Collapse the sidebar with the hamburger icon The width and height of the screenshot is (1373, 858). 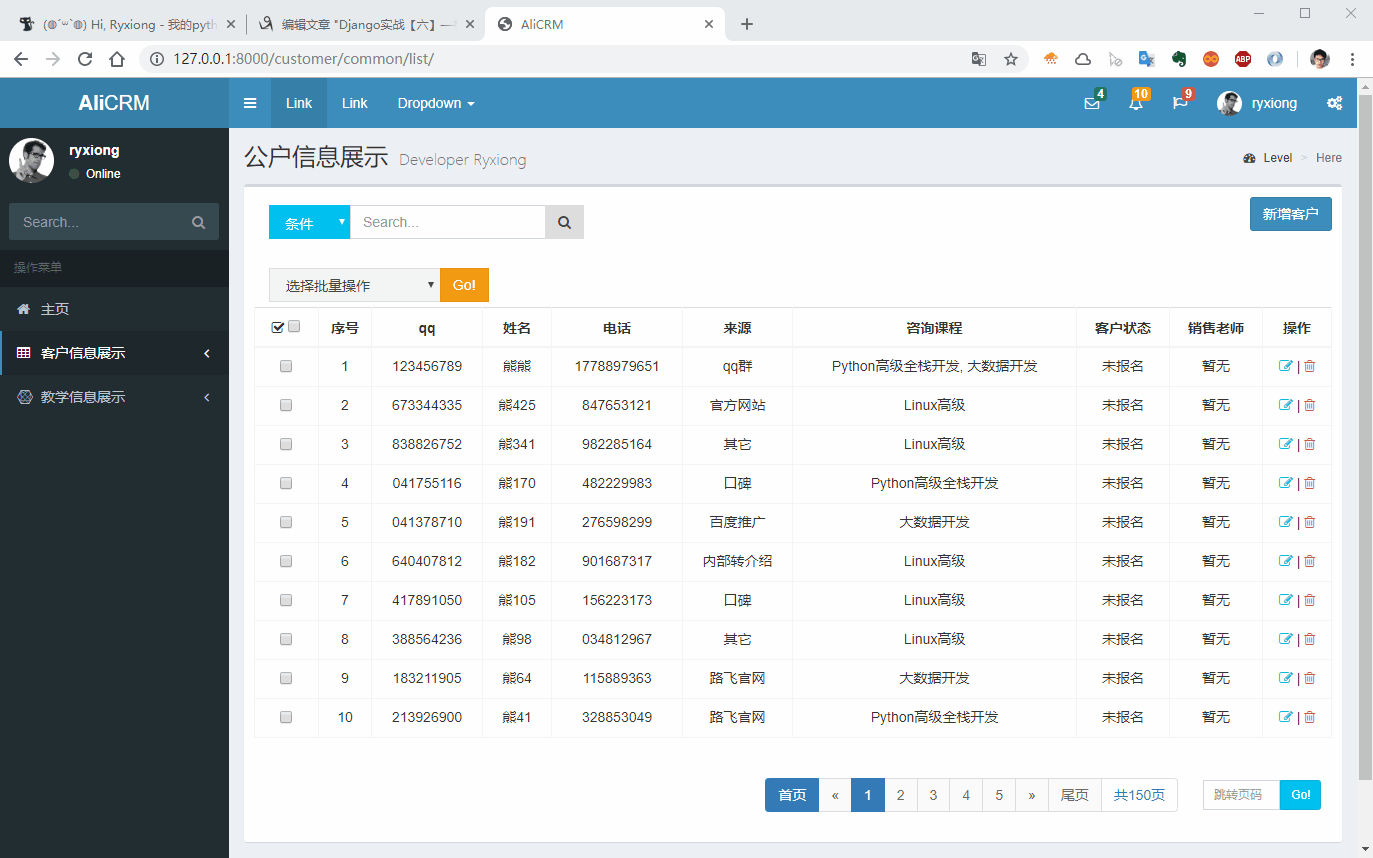click(249, 102)
